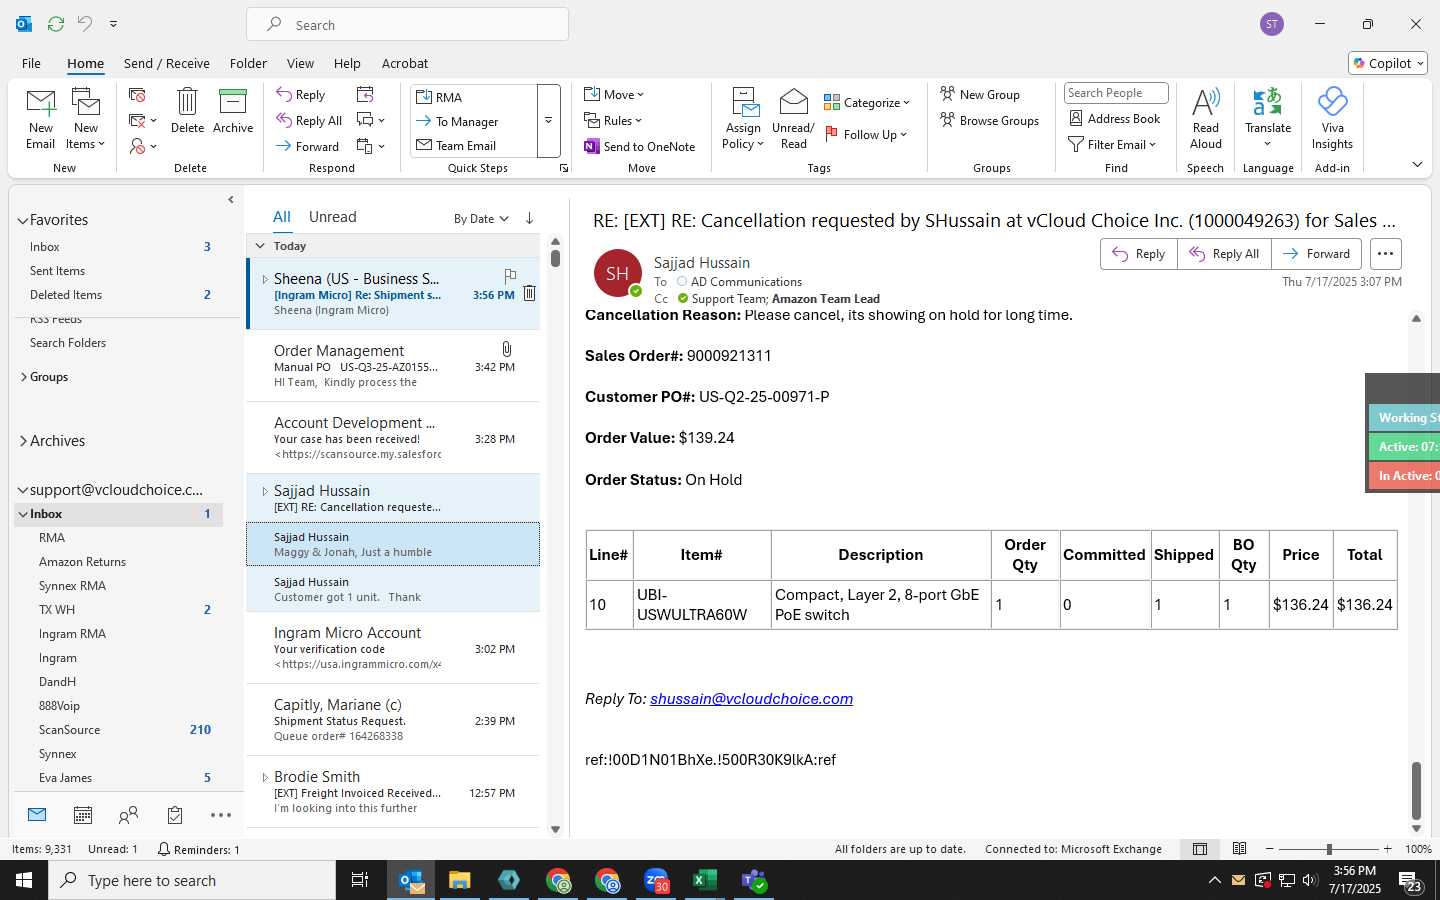Click the zoom out minus button
This screenshot has height=900, width=1440.
pos(1270,849)
